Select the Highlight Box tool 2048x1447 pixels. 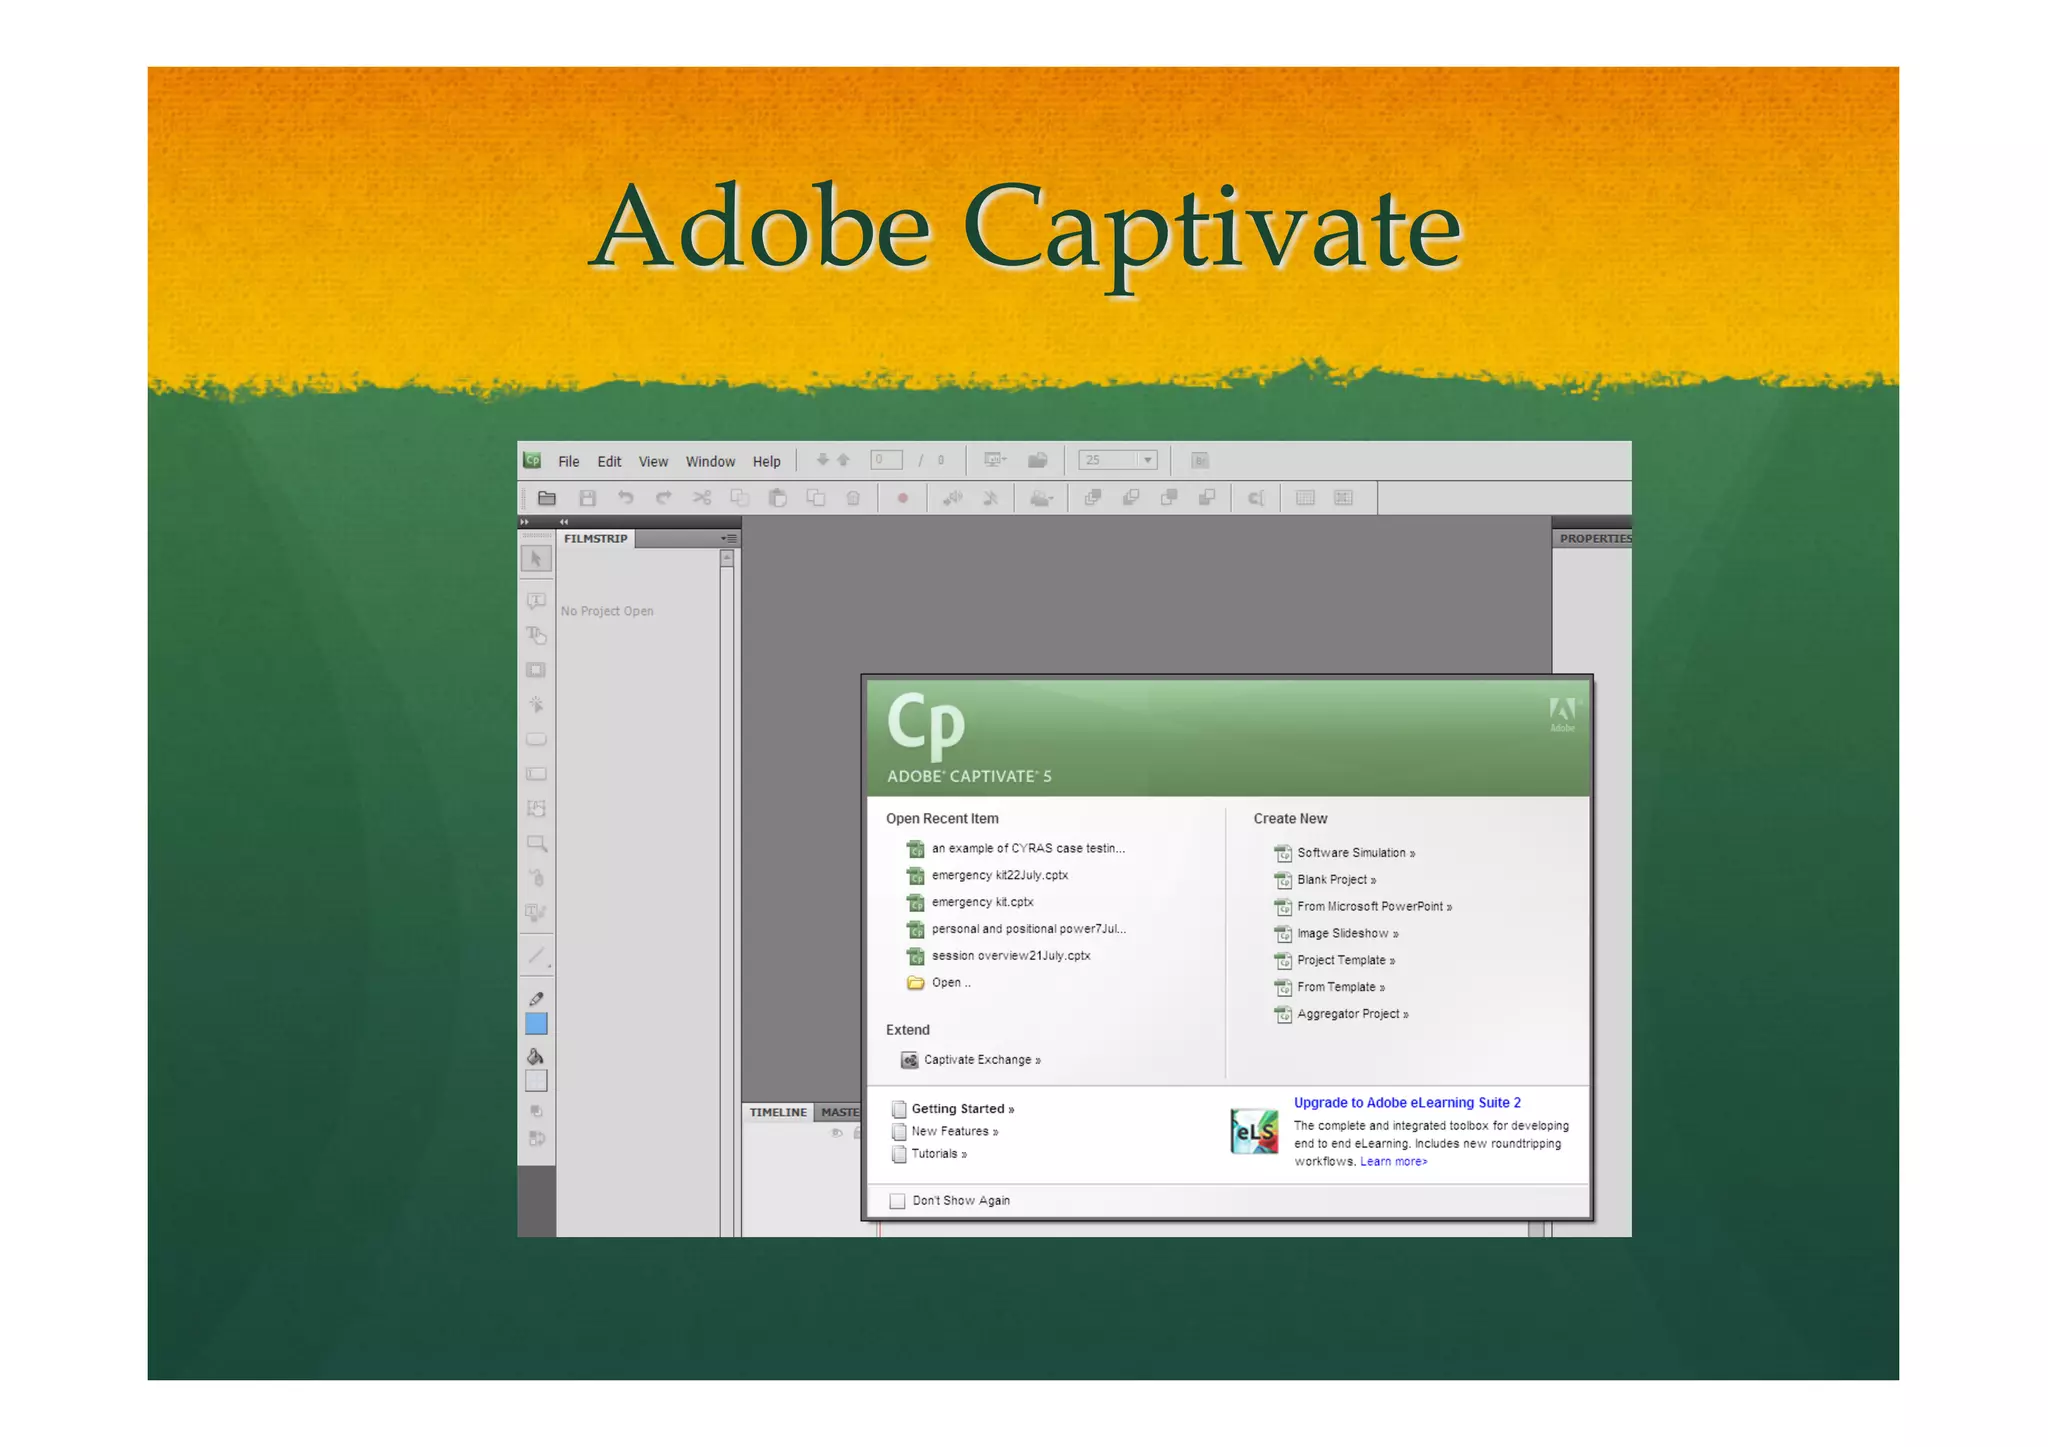tap(536, 670)
